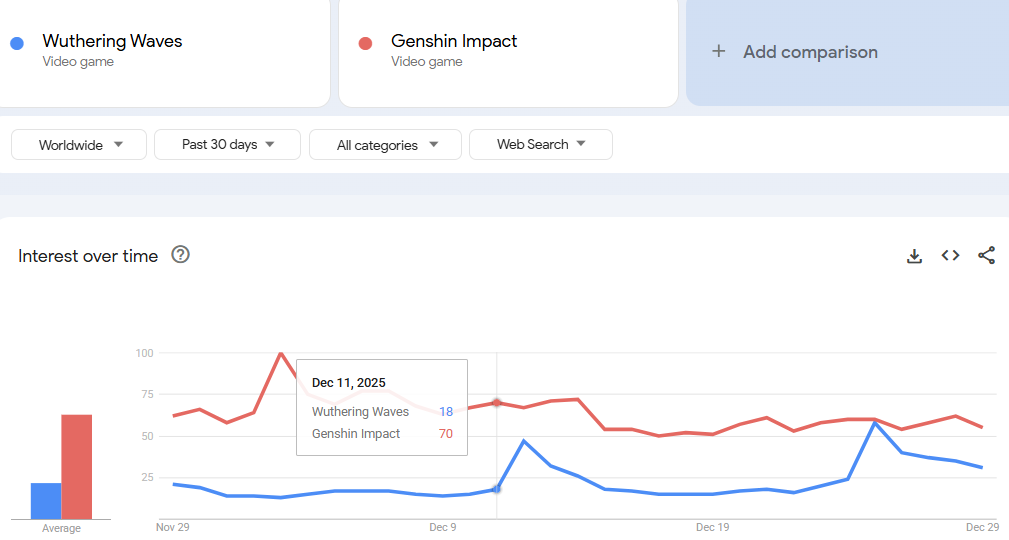Click the Dec 11 Genshin Impact data point
1009x540 pixels.
click(497, 403)
